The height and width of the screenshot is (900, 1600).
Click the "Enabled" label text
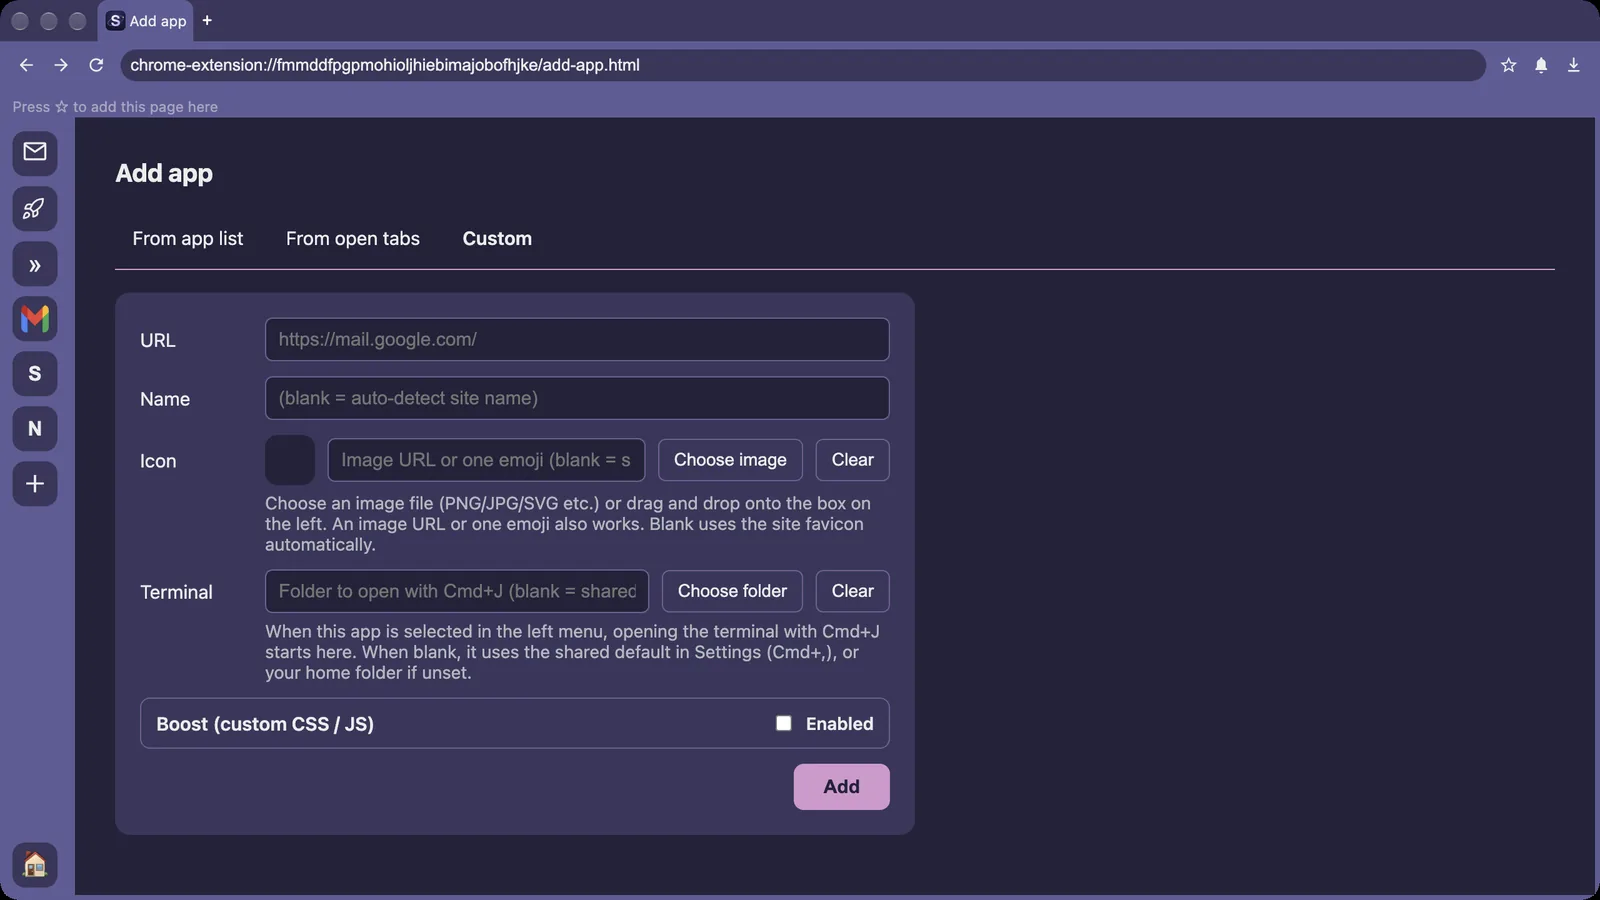pos(840,724)
